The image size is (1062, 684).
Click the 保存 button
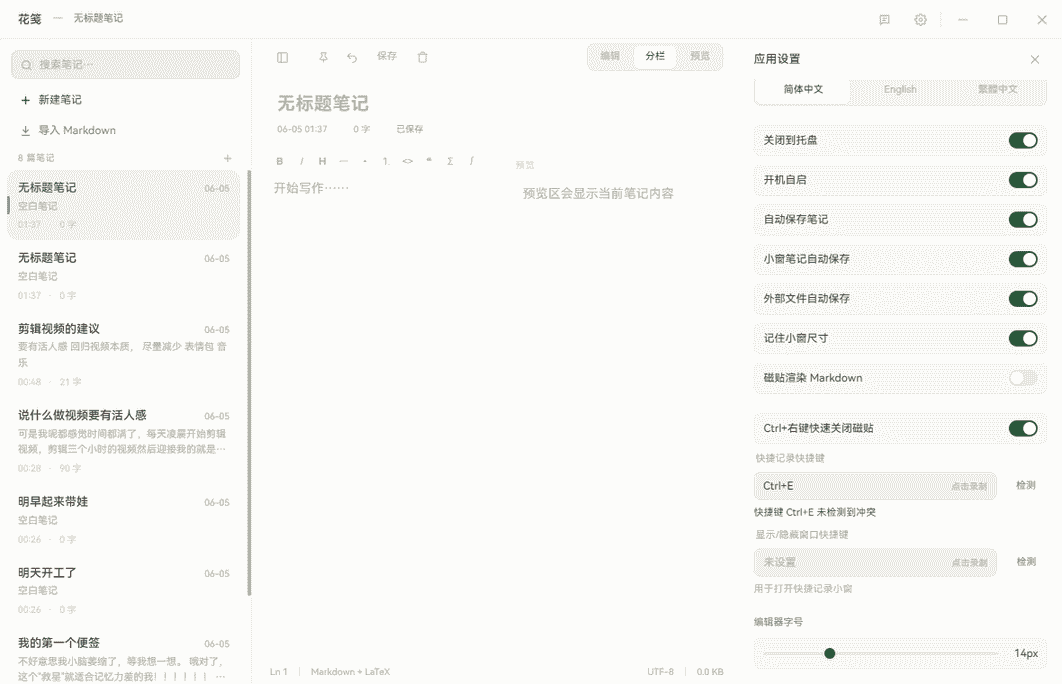pyautogui.click(x=387, y=56)
